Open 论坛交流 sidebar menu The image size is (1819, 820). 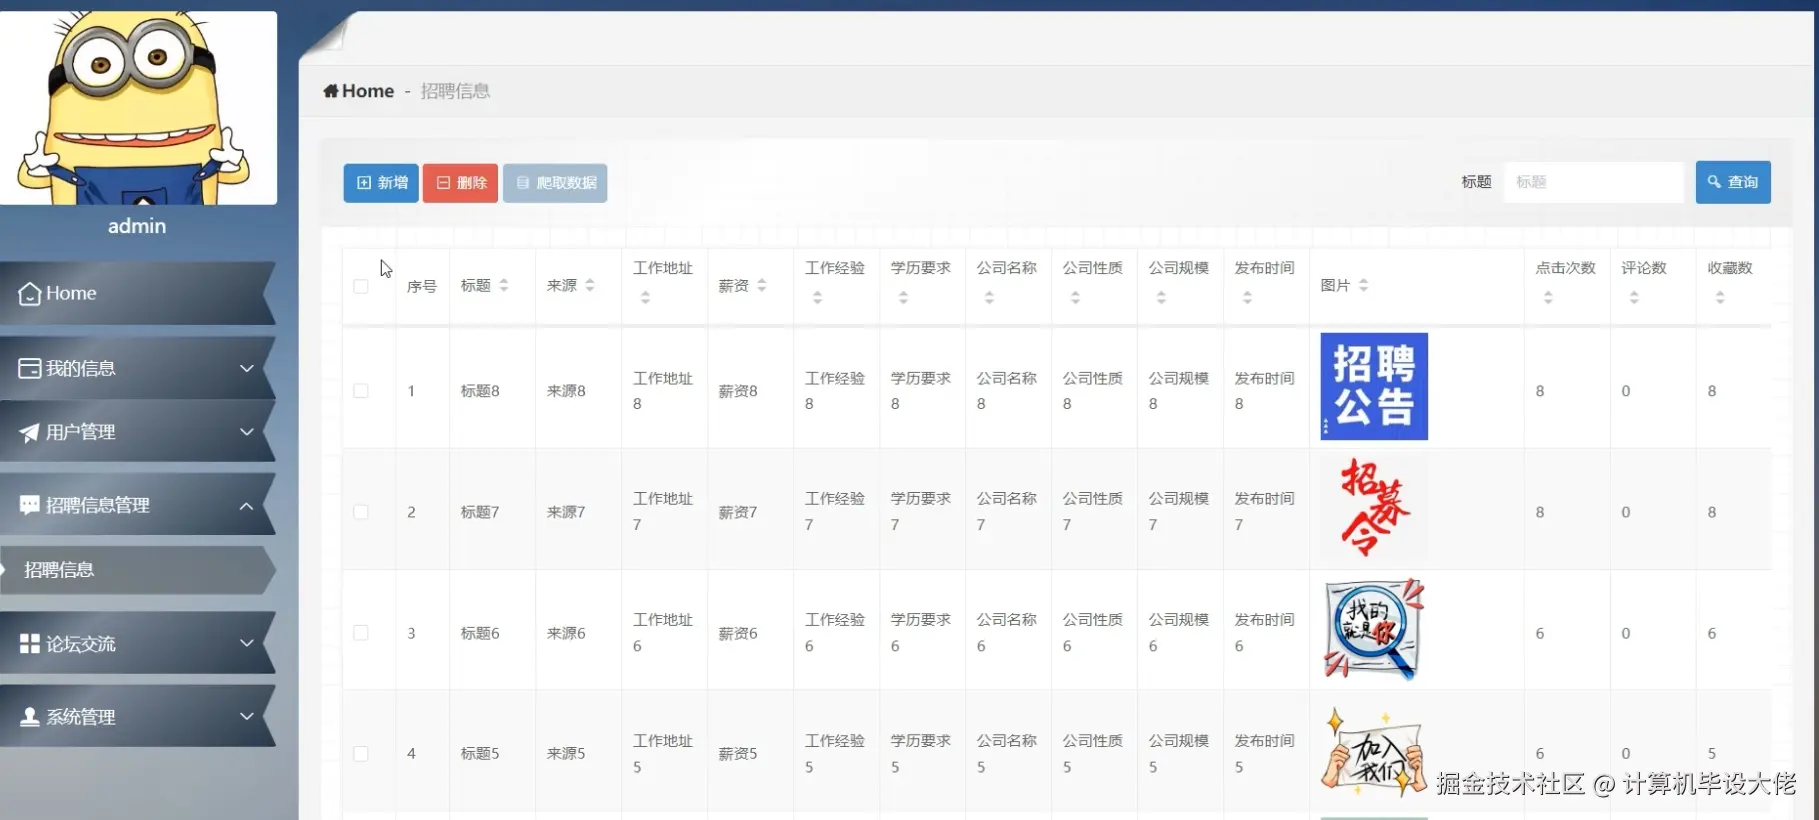(x=138, y=644)
